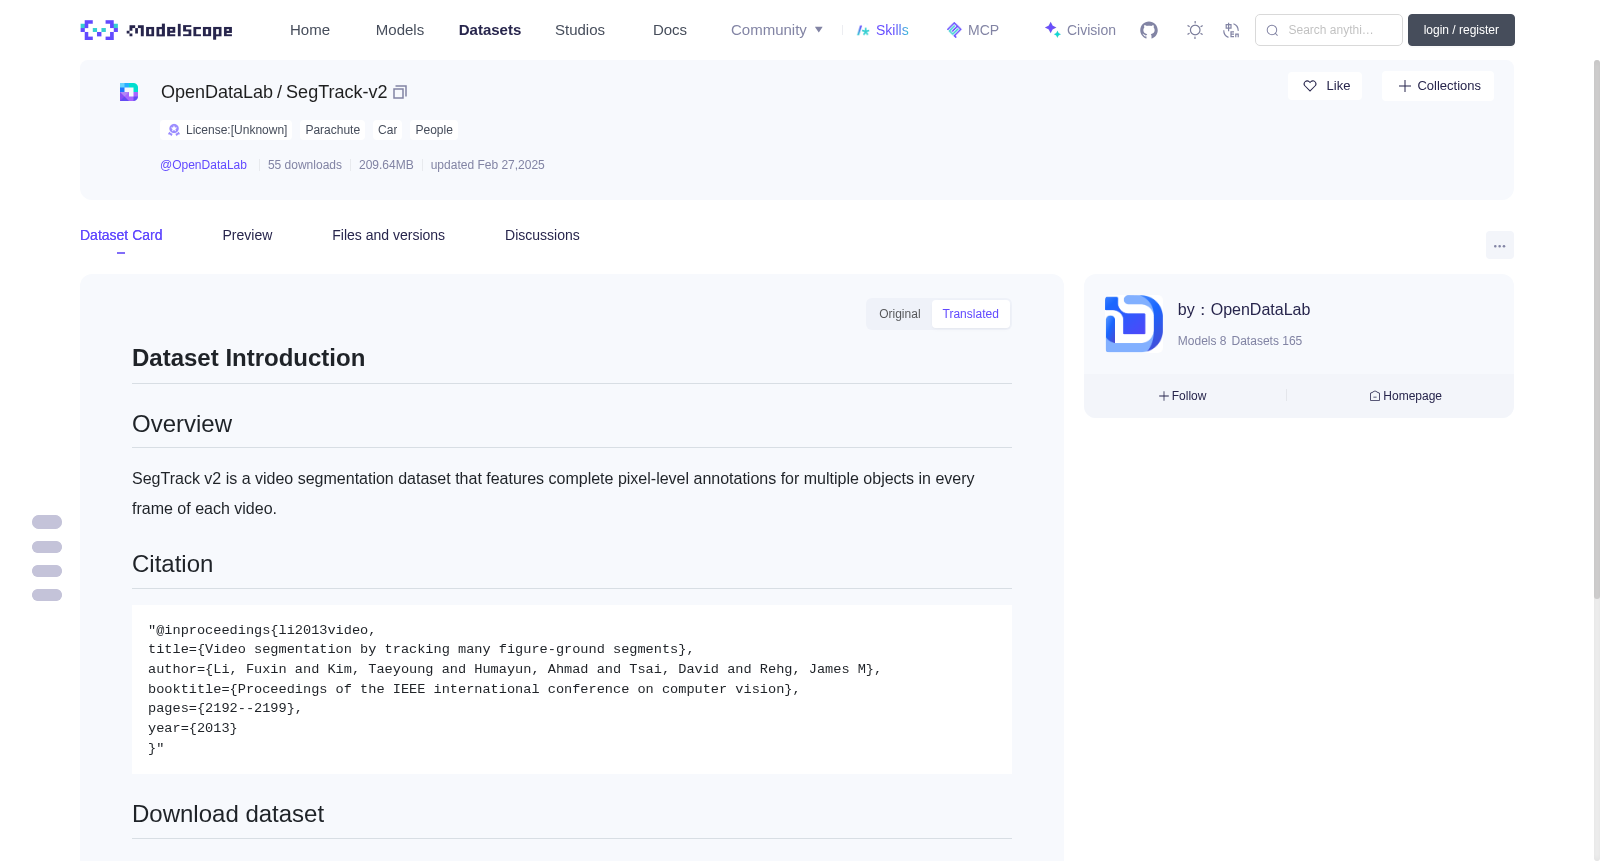Open the Files and versions tab
This screenshot has width=1600, height=861.
(388, 235)
